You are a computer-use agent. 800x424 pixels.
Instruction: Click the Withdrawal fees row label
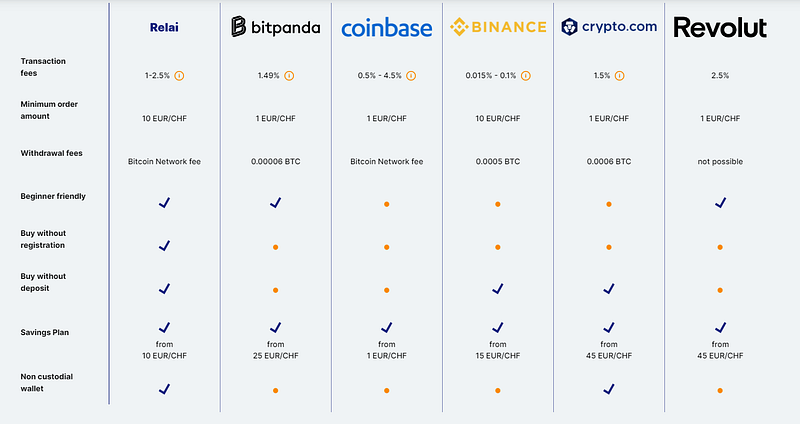point(52,153)
